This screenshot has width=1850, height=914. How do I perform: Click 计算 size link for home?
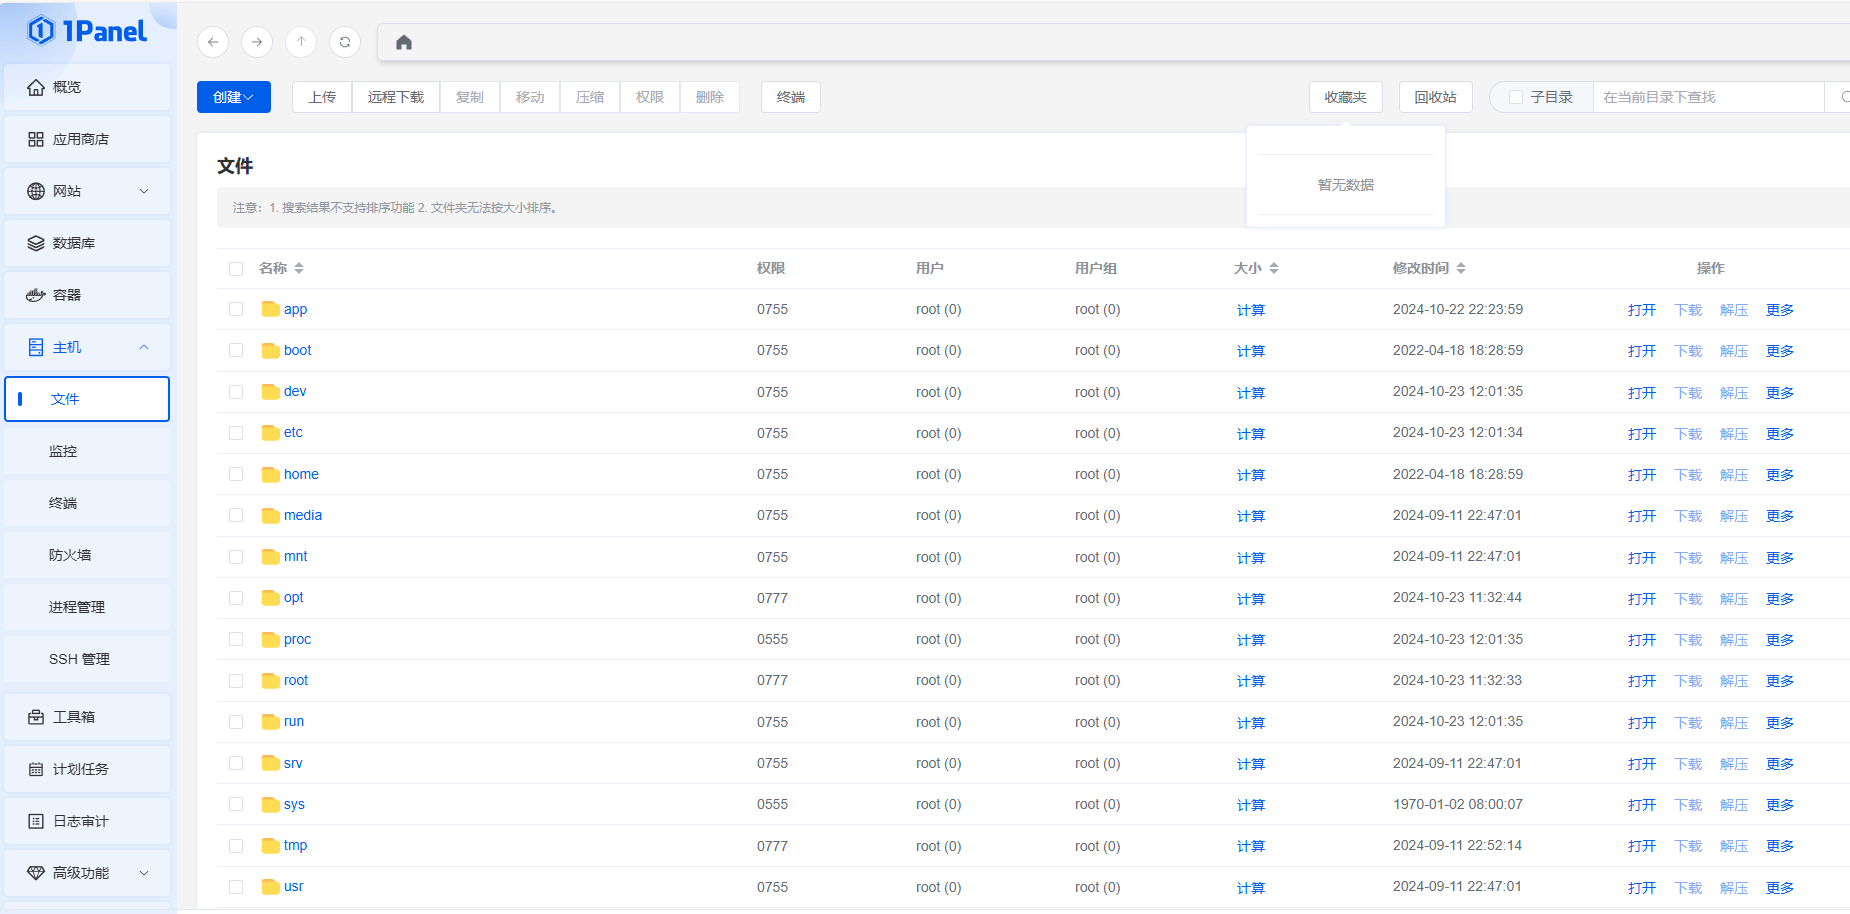(1250, 475)
